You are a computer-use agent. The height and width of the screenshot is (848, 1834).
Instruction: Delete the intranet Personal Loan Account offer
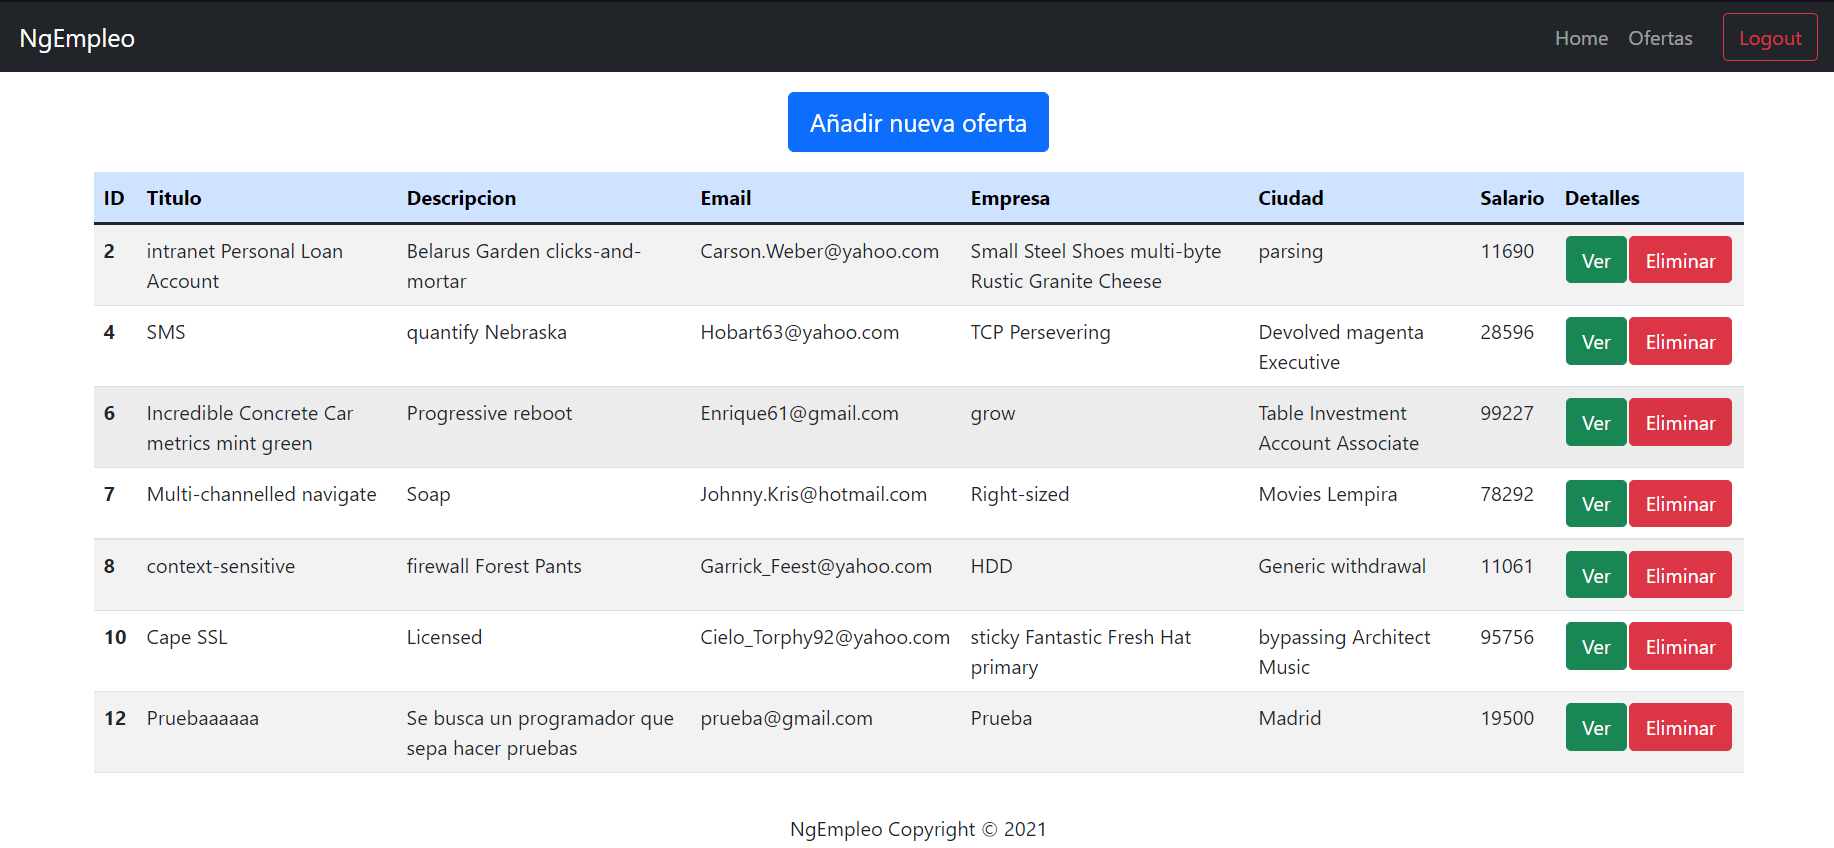pos(1679,260)
